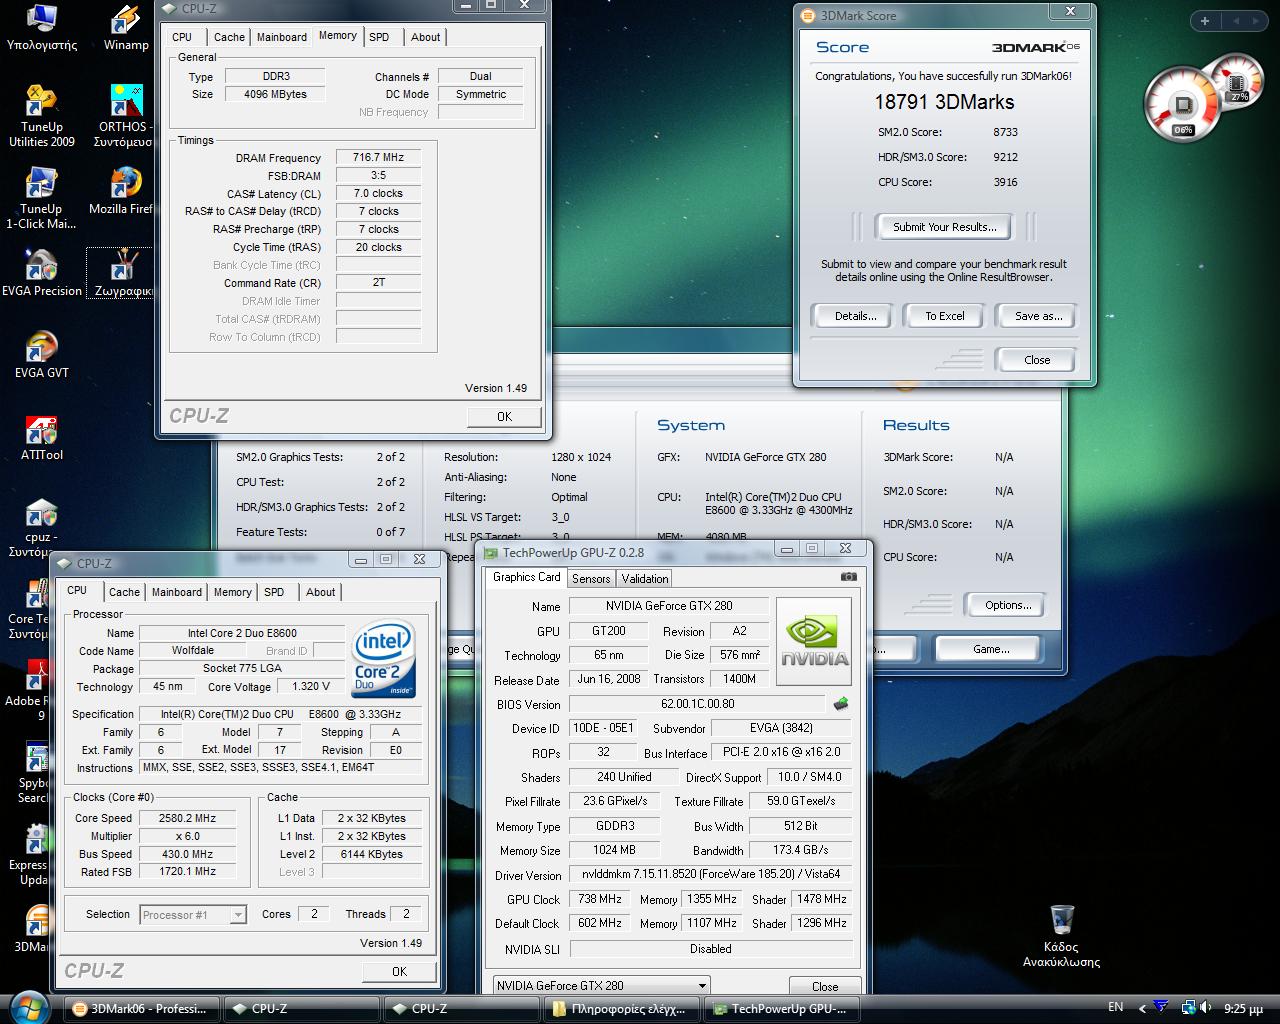Click the EN language indicator in tray
This screenshot has height=1024, width=1280.
(1115, 1007)
